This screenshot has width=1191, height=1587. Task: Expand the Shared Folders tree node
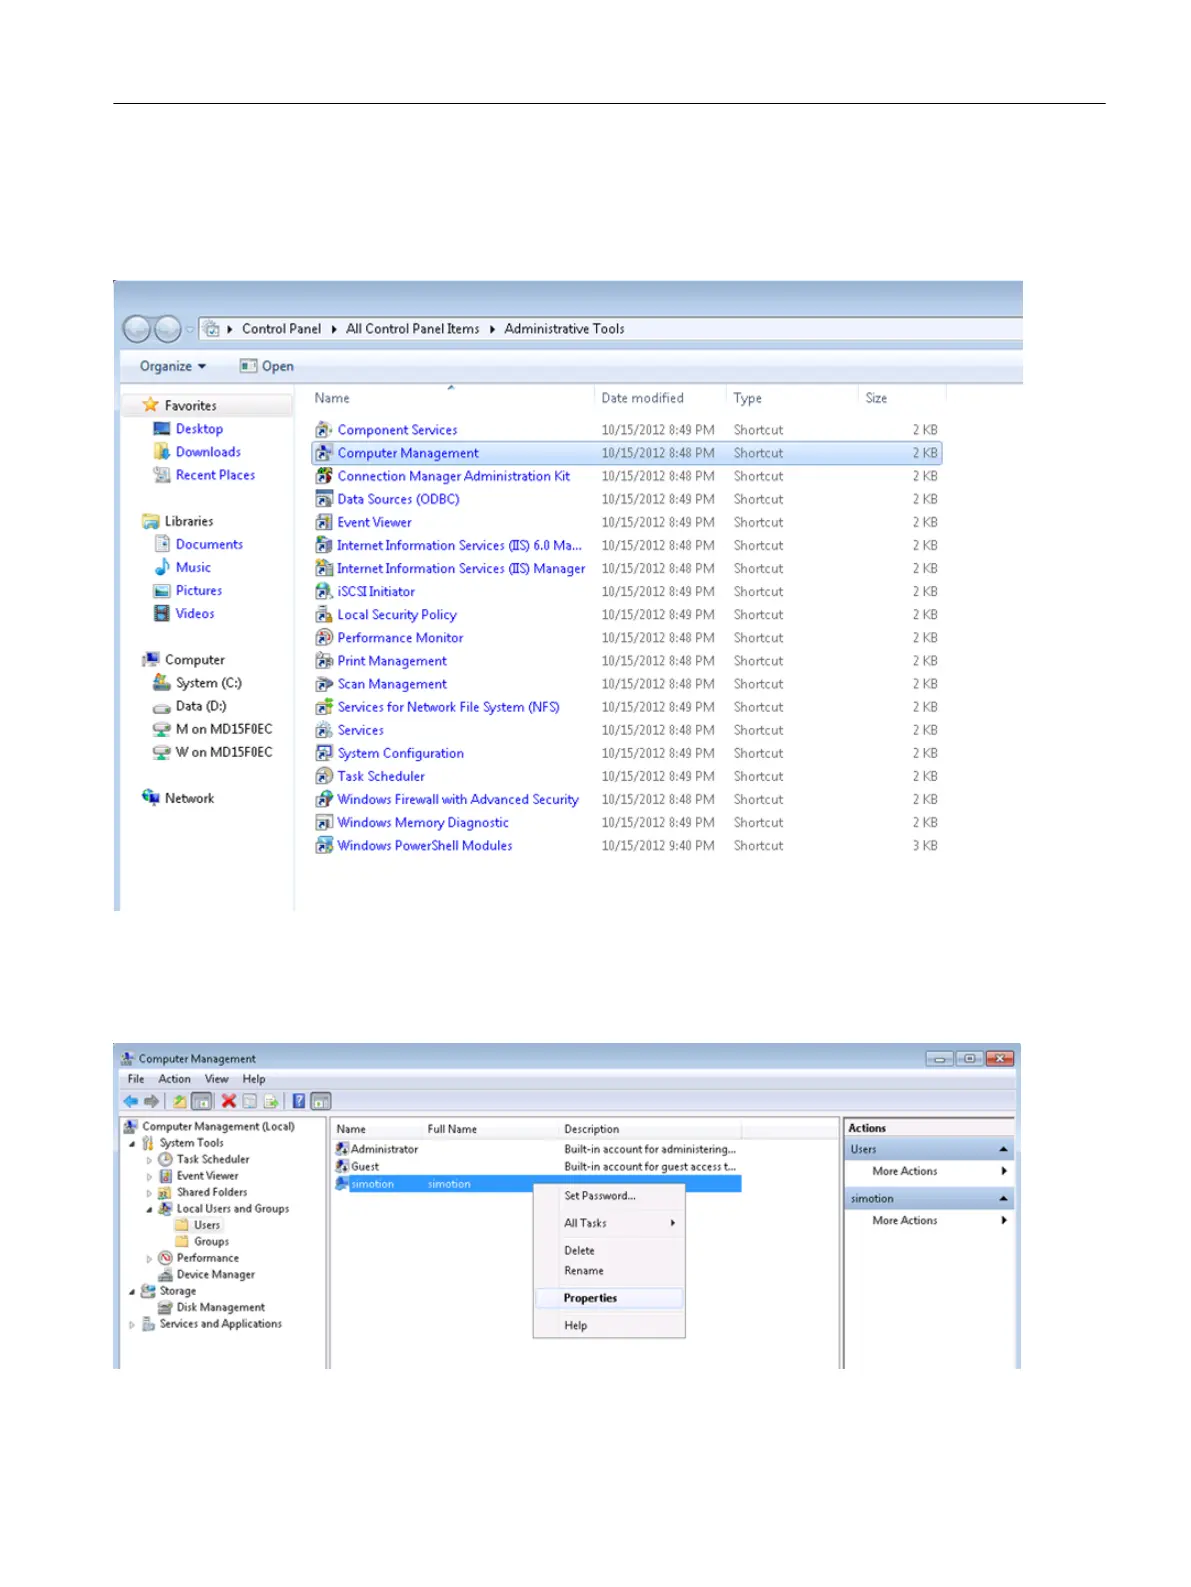pyautogui.click(x=149, y=1193)
